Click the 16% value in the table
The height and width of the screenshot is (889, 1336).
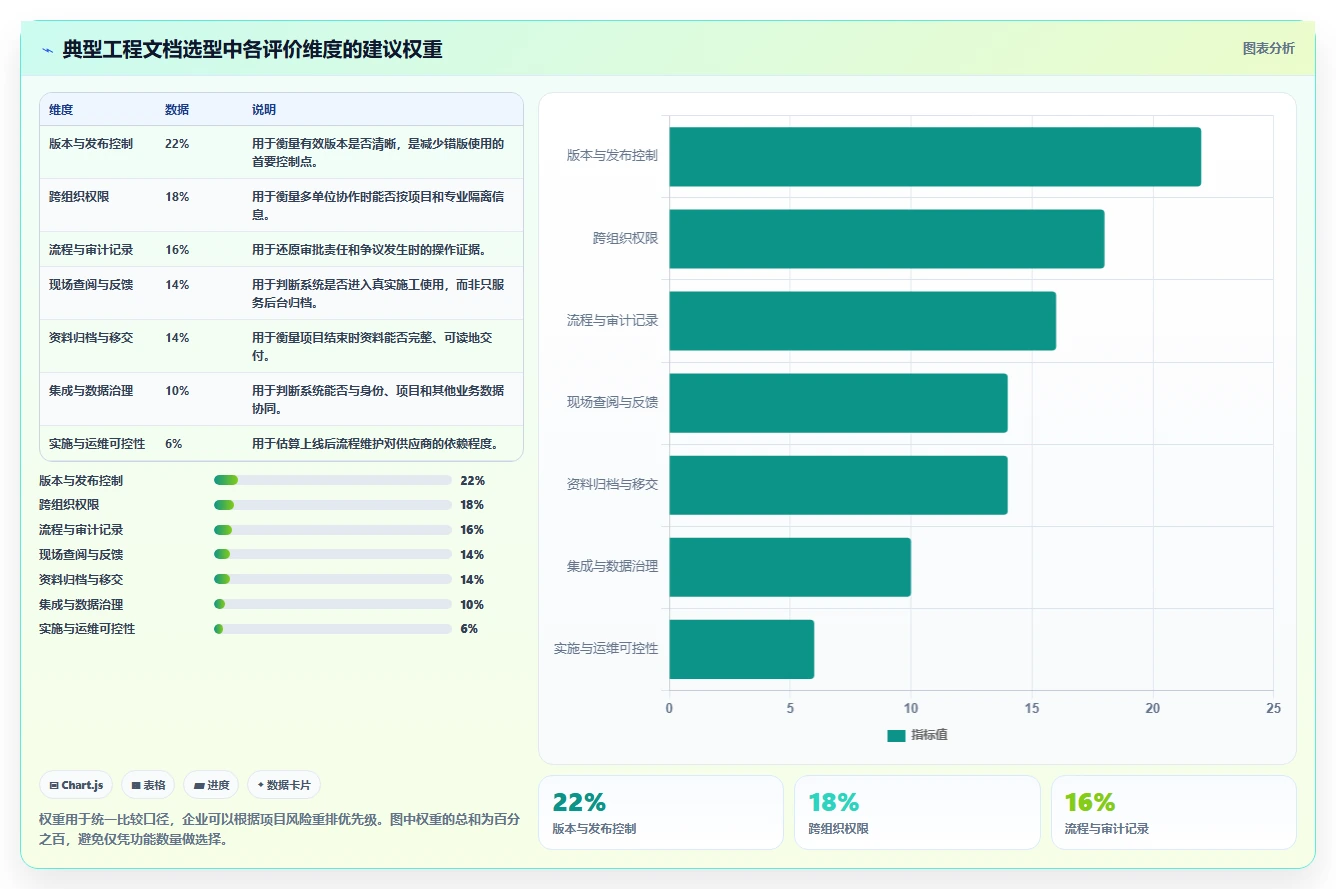point(177,249)
